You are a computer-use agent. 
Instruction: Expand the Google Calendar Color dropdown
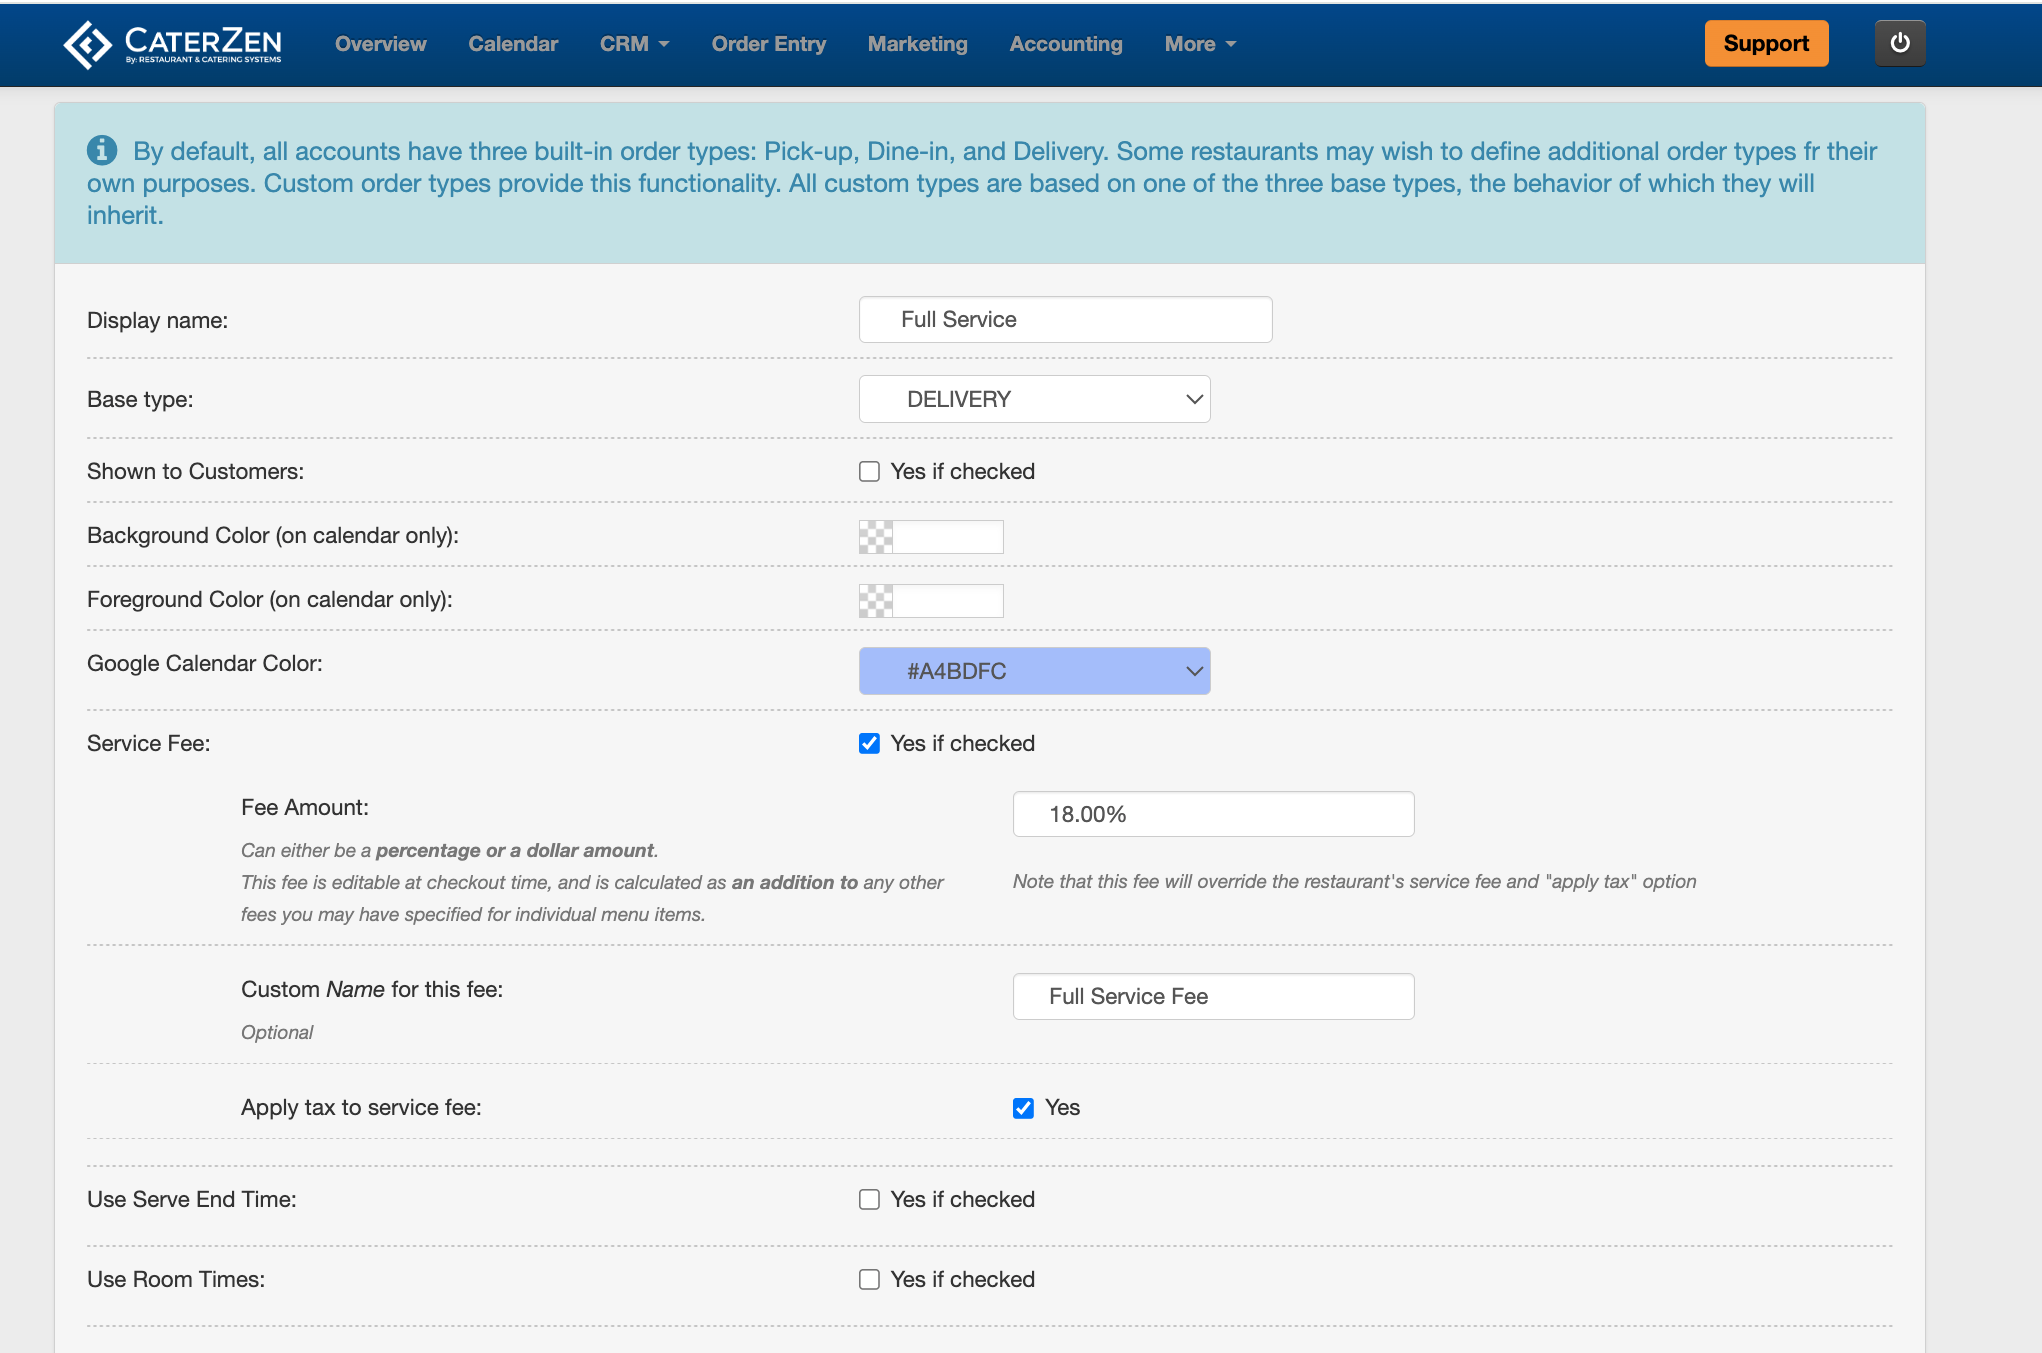tap(1034, 671)
